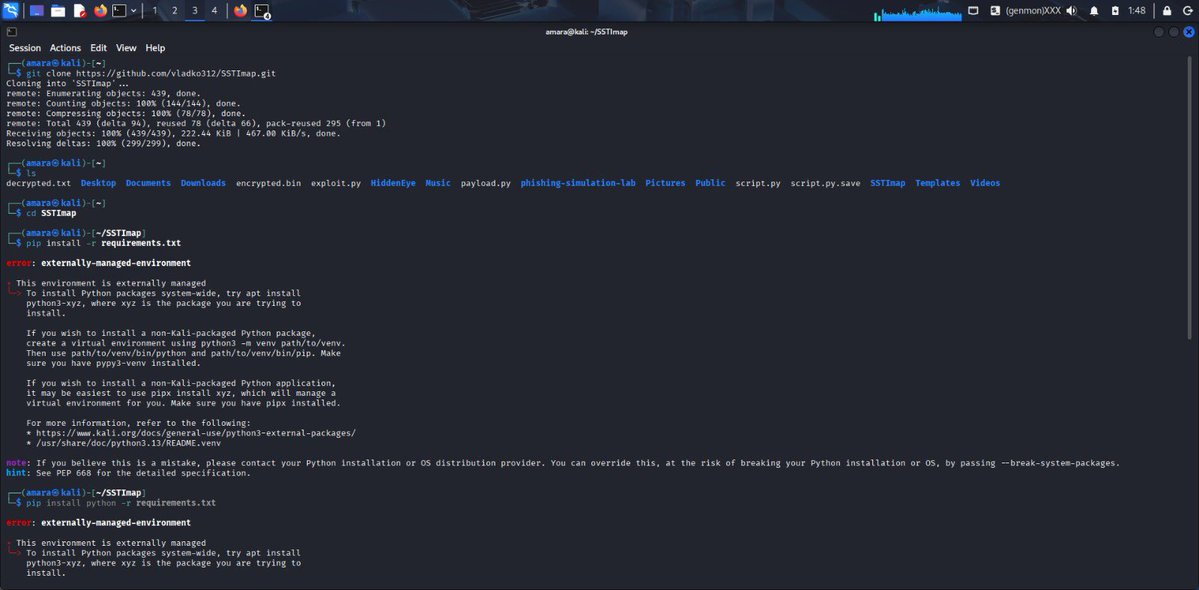Switch to workspace 4

214,11
